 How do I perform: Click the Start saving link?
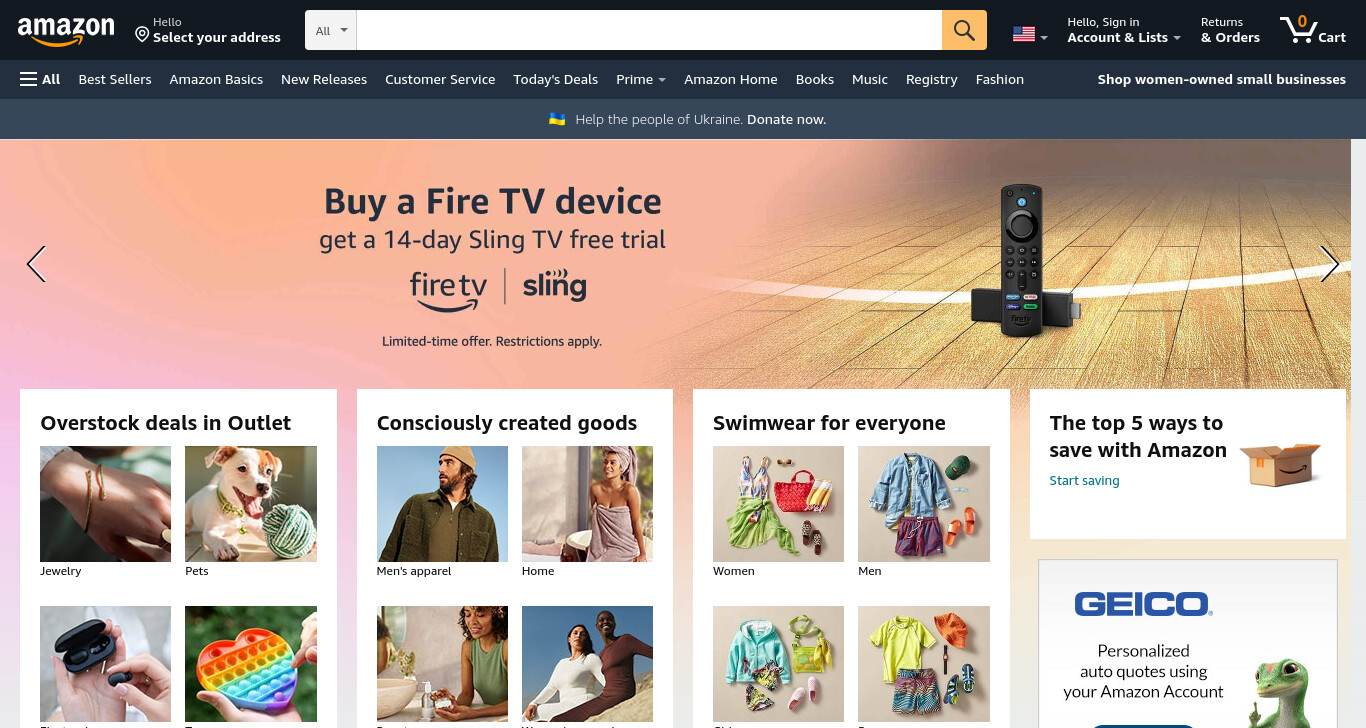tap(1084, 481)
